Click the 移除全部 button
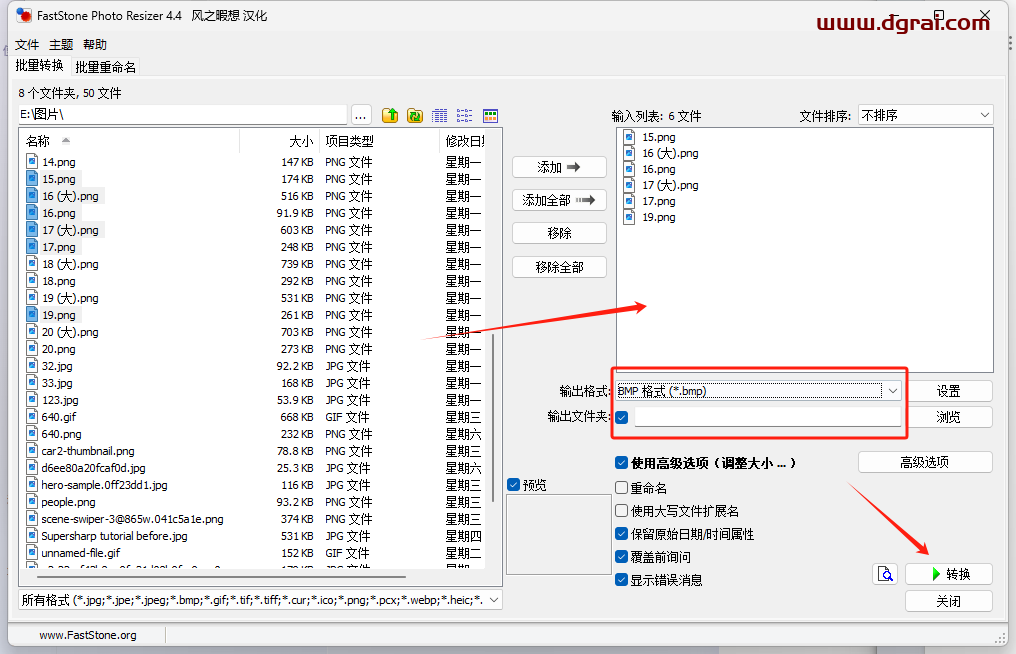1016x654 pixels. click(559, 267)
